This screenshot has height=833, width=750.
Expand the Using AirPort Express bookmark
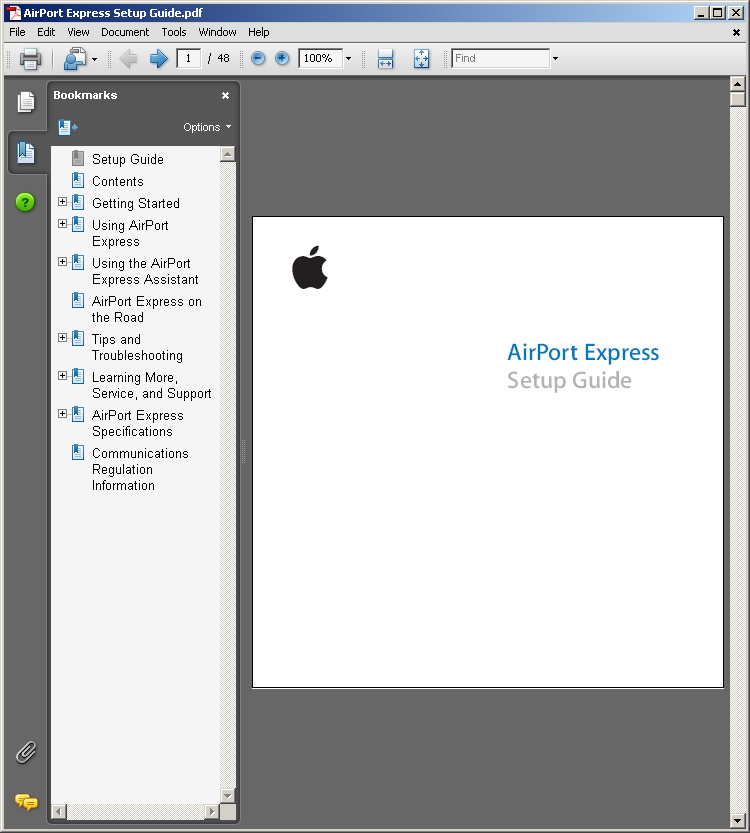63,224
